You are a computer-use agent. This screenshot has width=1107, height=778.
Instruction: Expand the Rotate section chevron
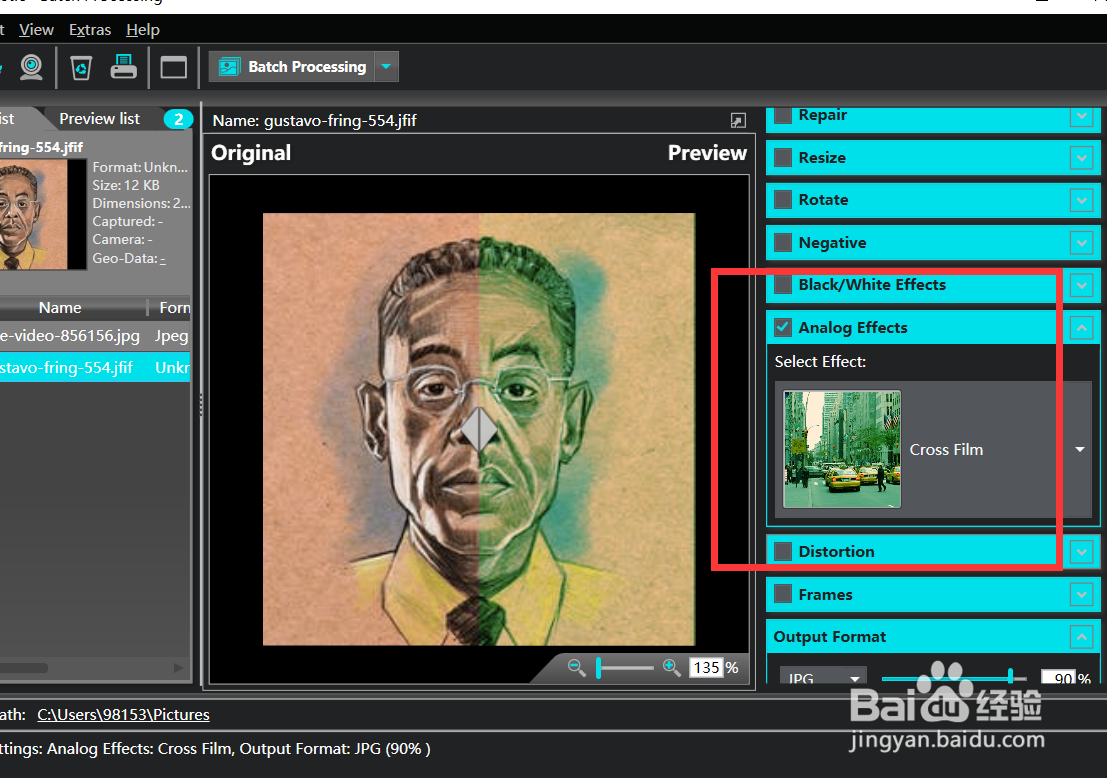tap(1082, 201)
